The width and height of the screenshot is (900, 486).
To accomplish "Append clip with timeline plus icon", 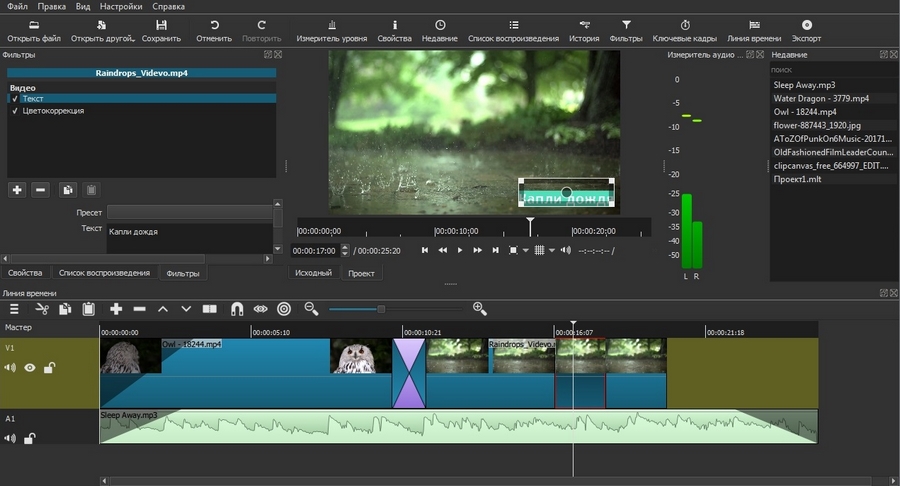I will coord(116,309).
